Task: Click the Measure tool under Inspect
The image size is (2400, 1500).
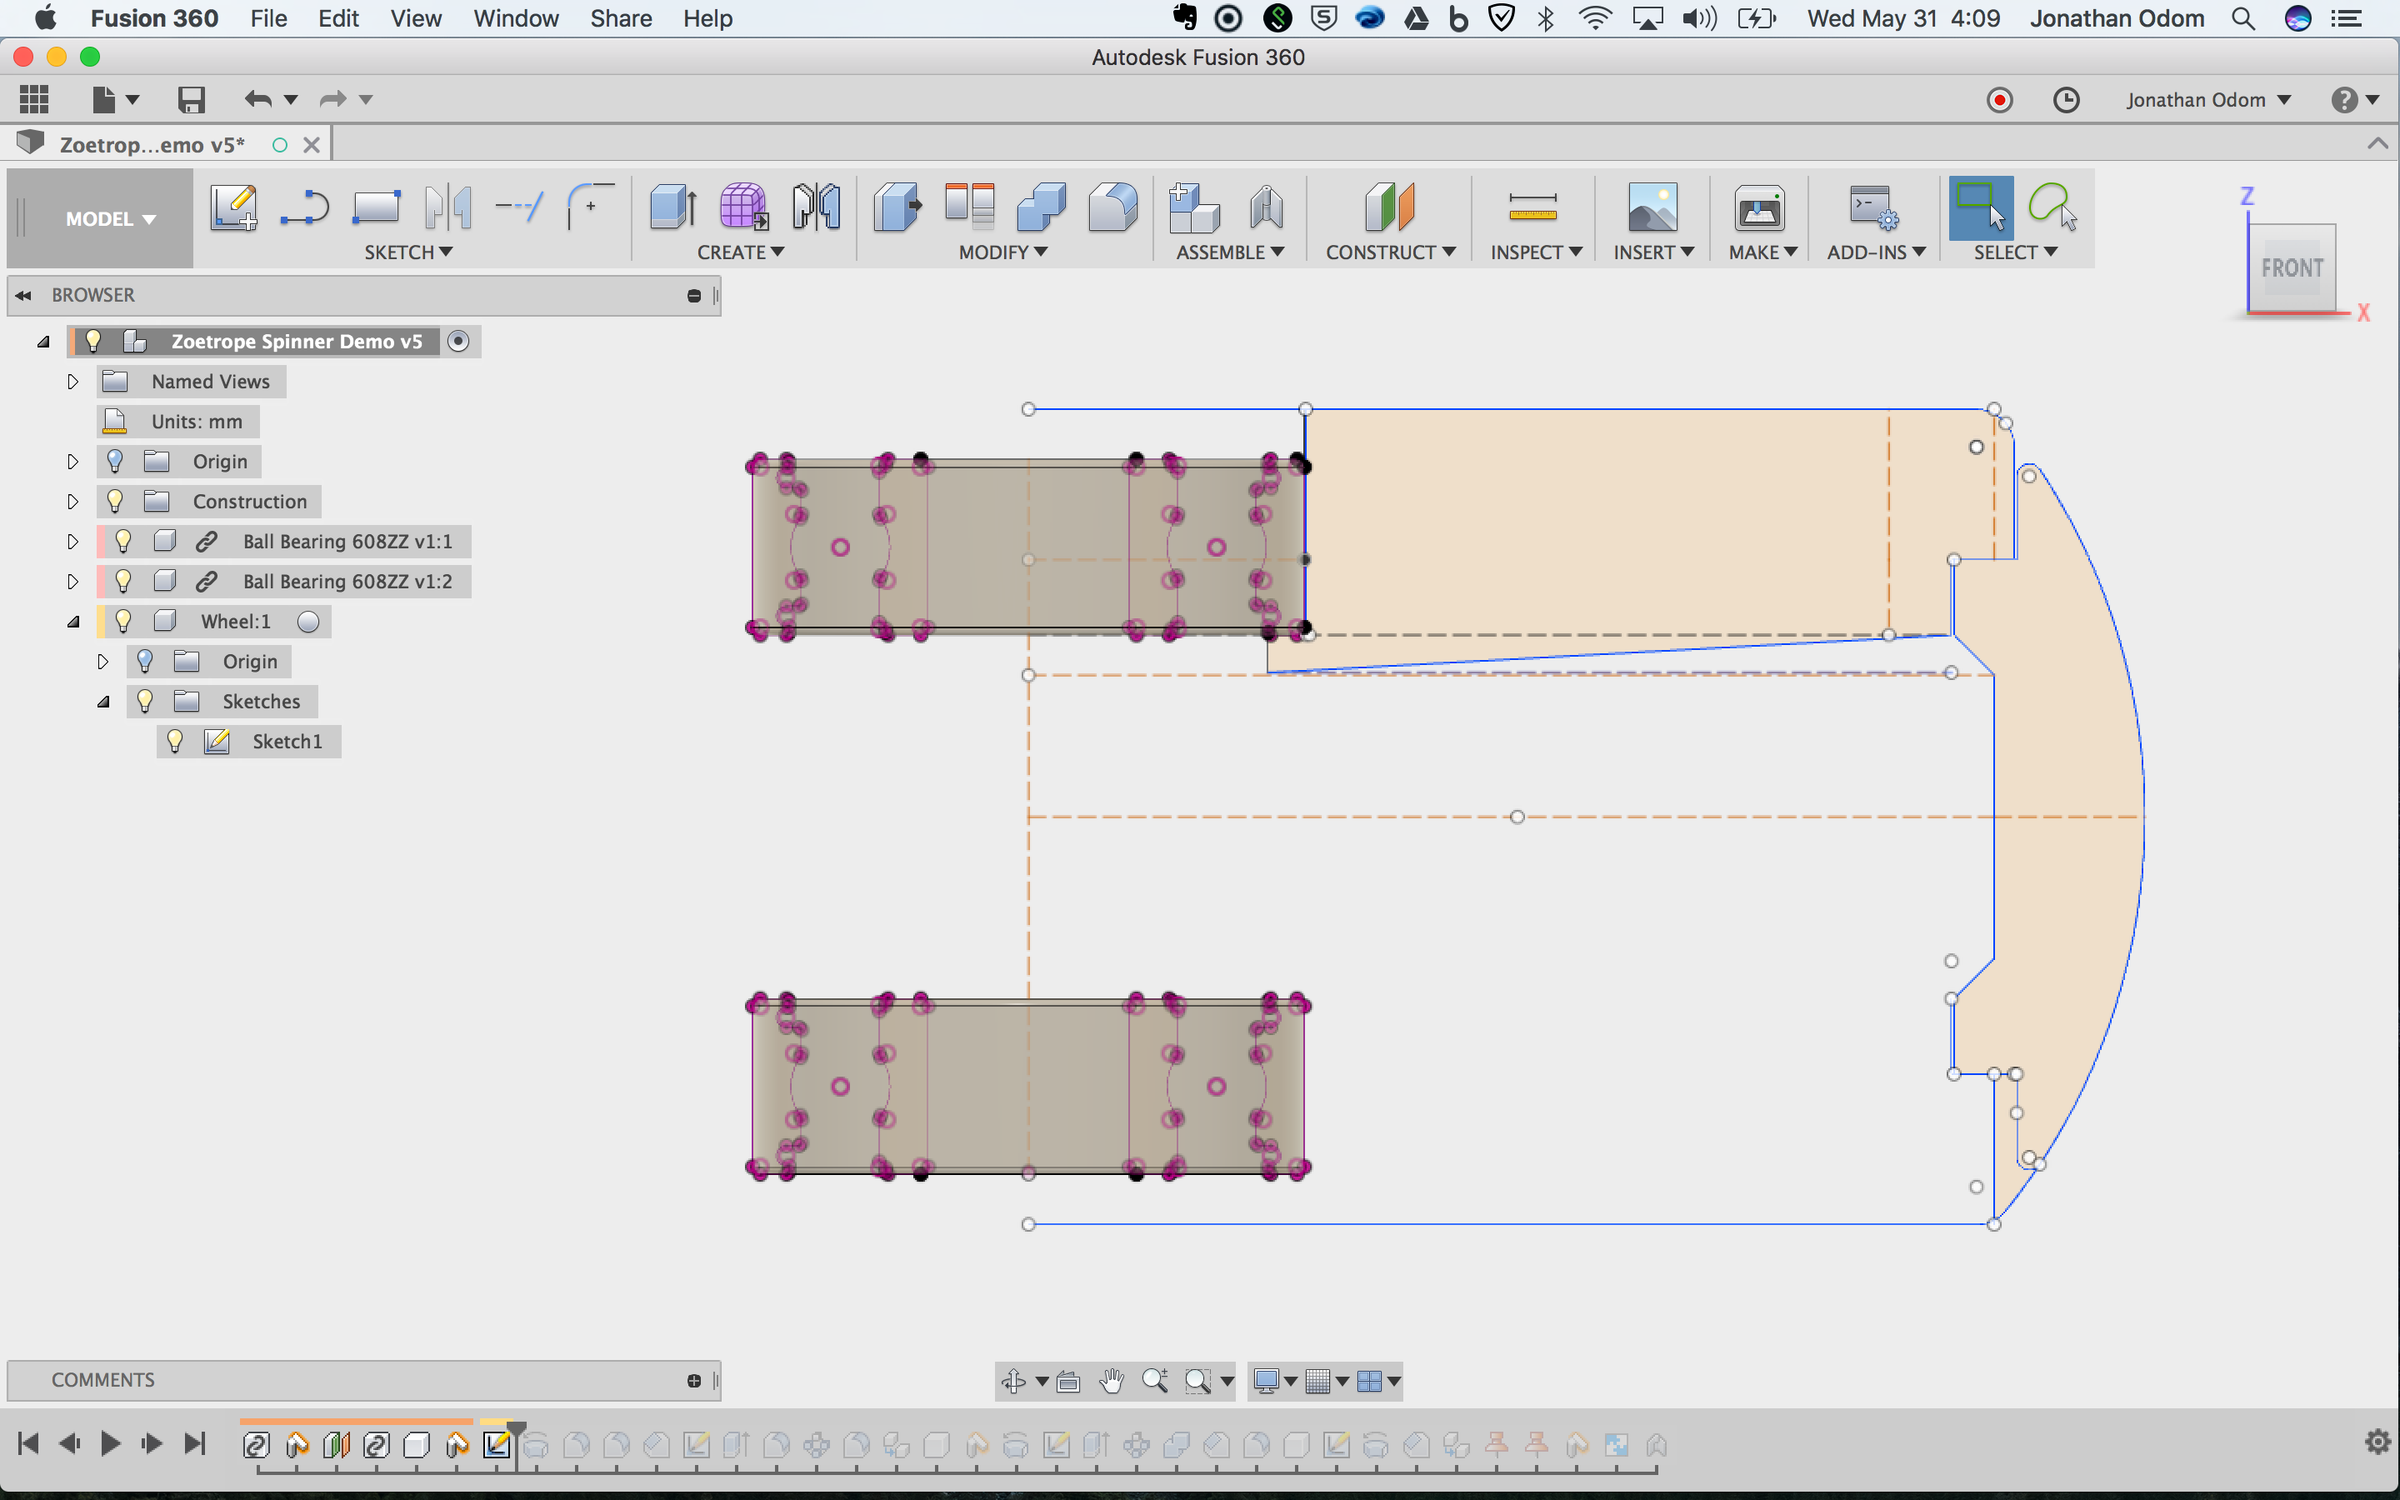Action: coord(1532,207)
